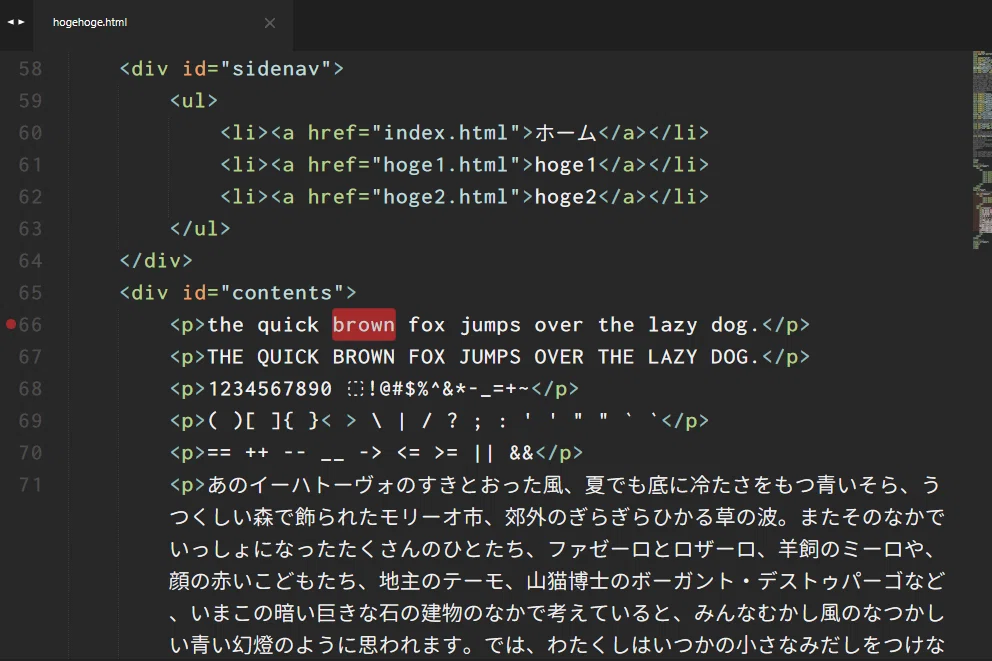The height and width of the screenshot is (661, 992).
Task: Click the word "BROWN" on line 67
Action: tap(364, 357)
